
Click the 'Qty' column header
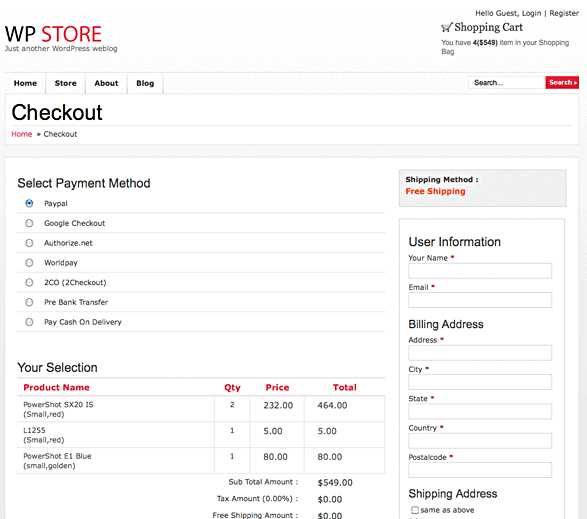[232, 388]
